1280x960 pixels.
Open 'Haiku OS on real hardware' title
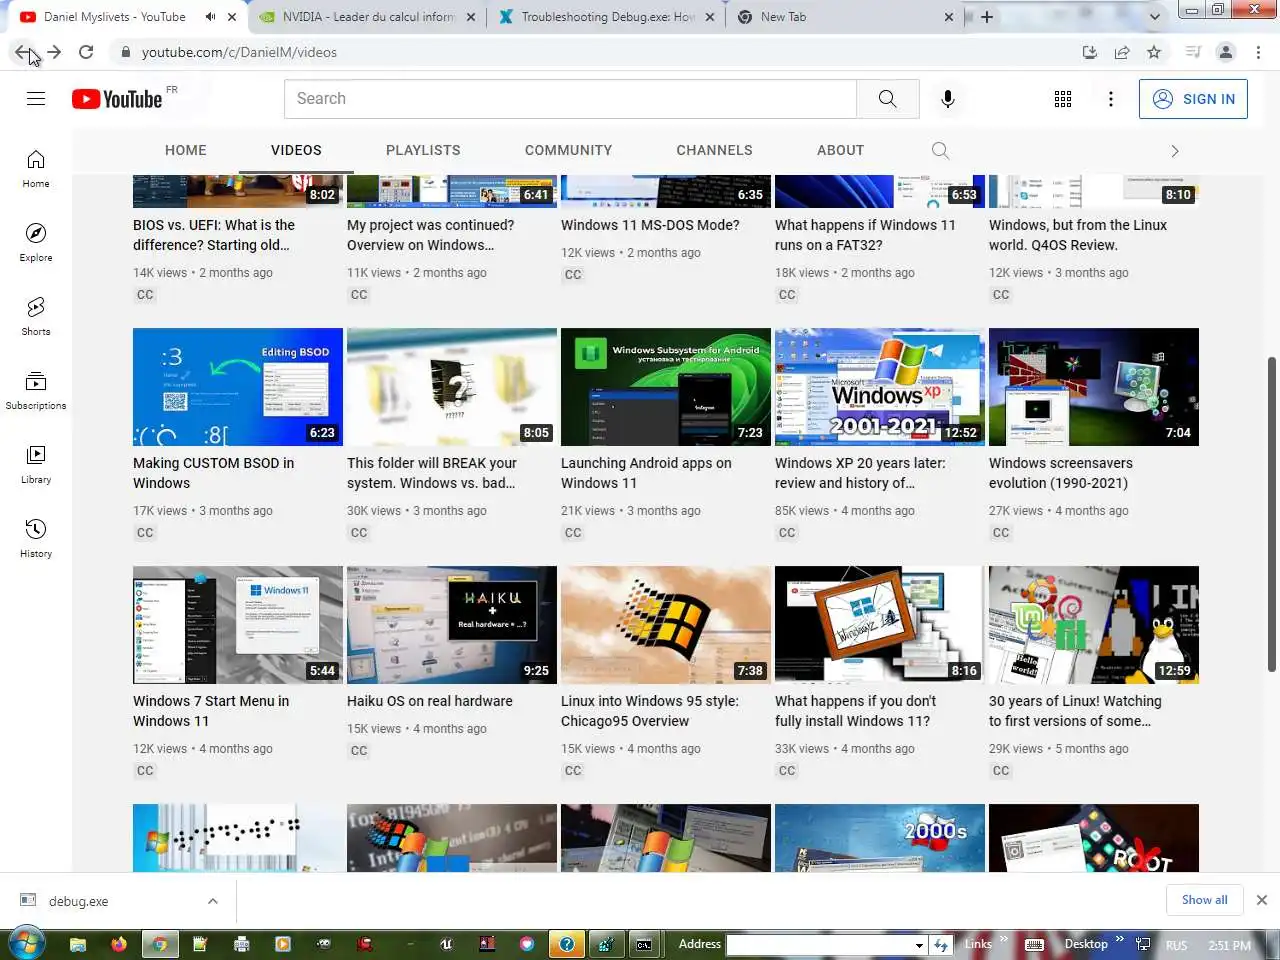click(429, 701)
